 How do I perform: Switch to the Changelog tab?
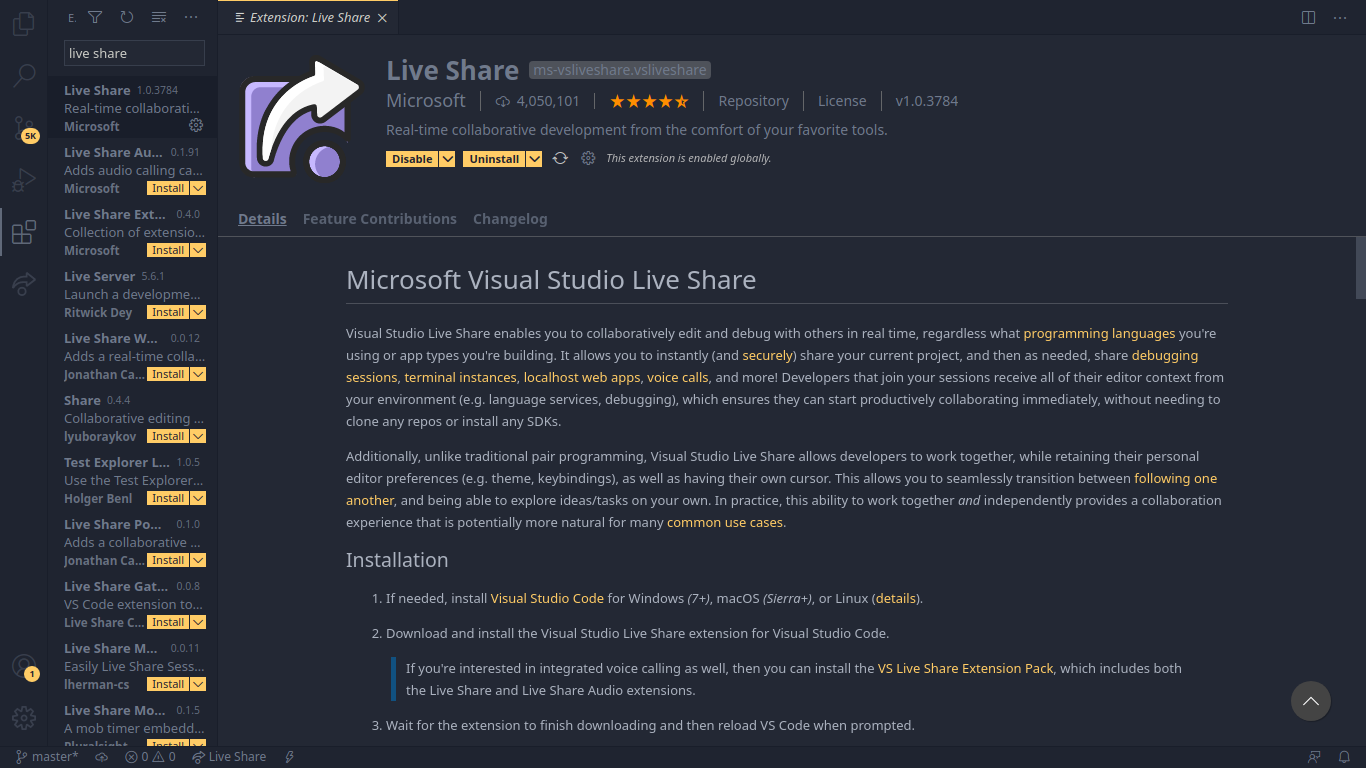click(510, 219)
